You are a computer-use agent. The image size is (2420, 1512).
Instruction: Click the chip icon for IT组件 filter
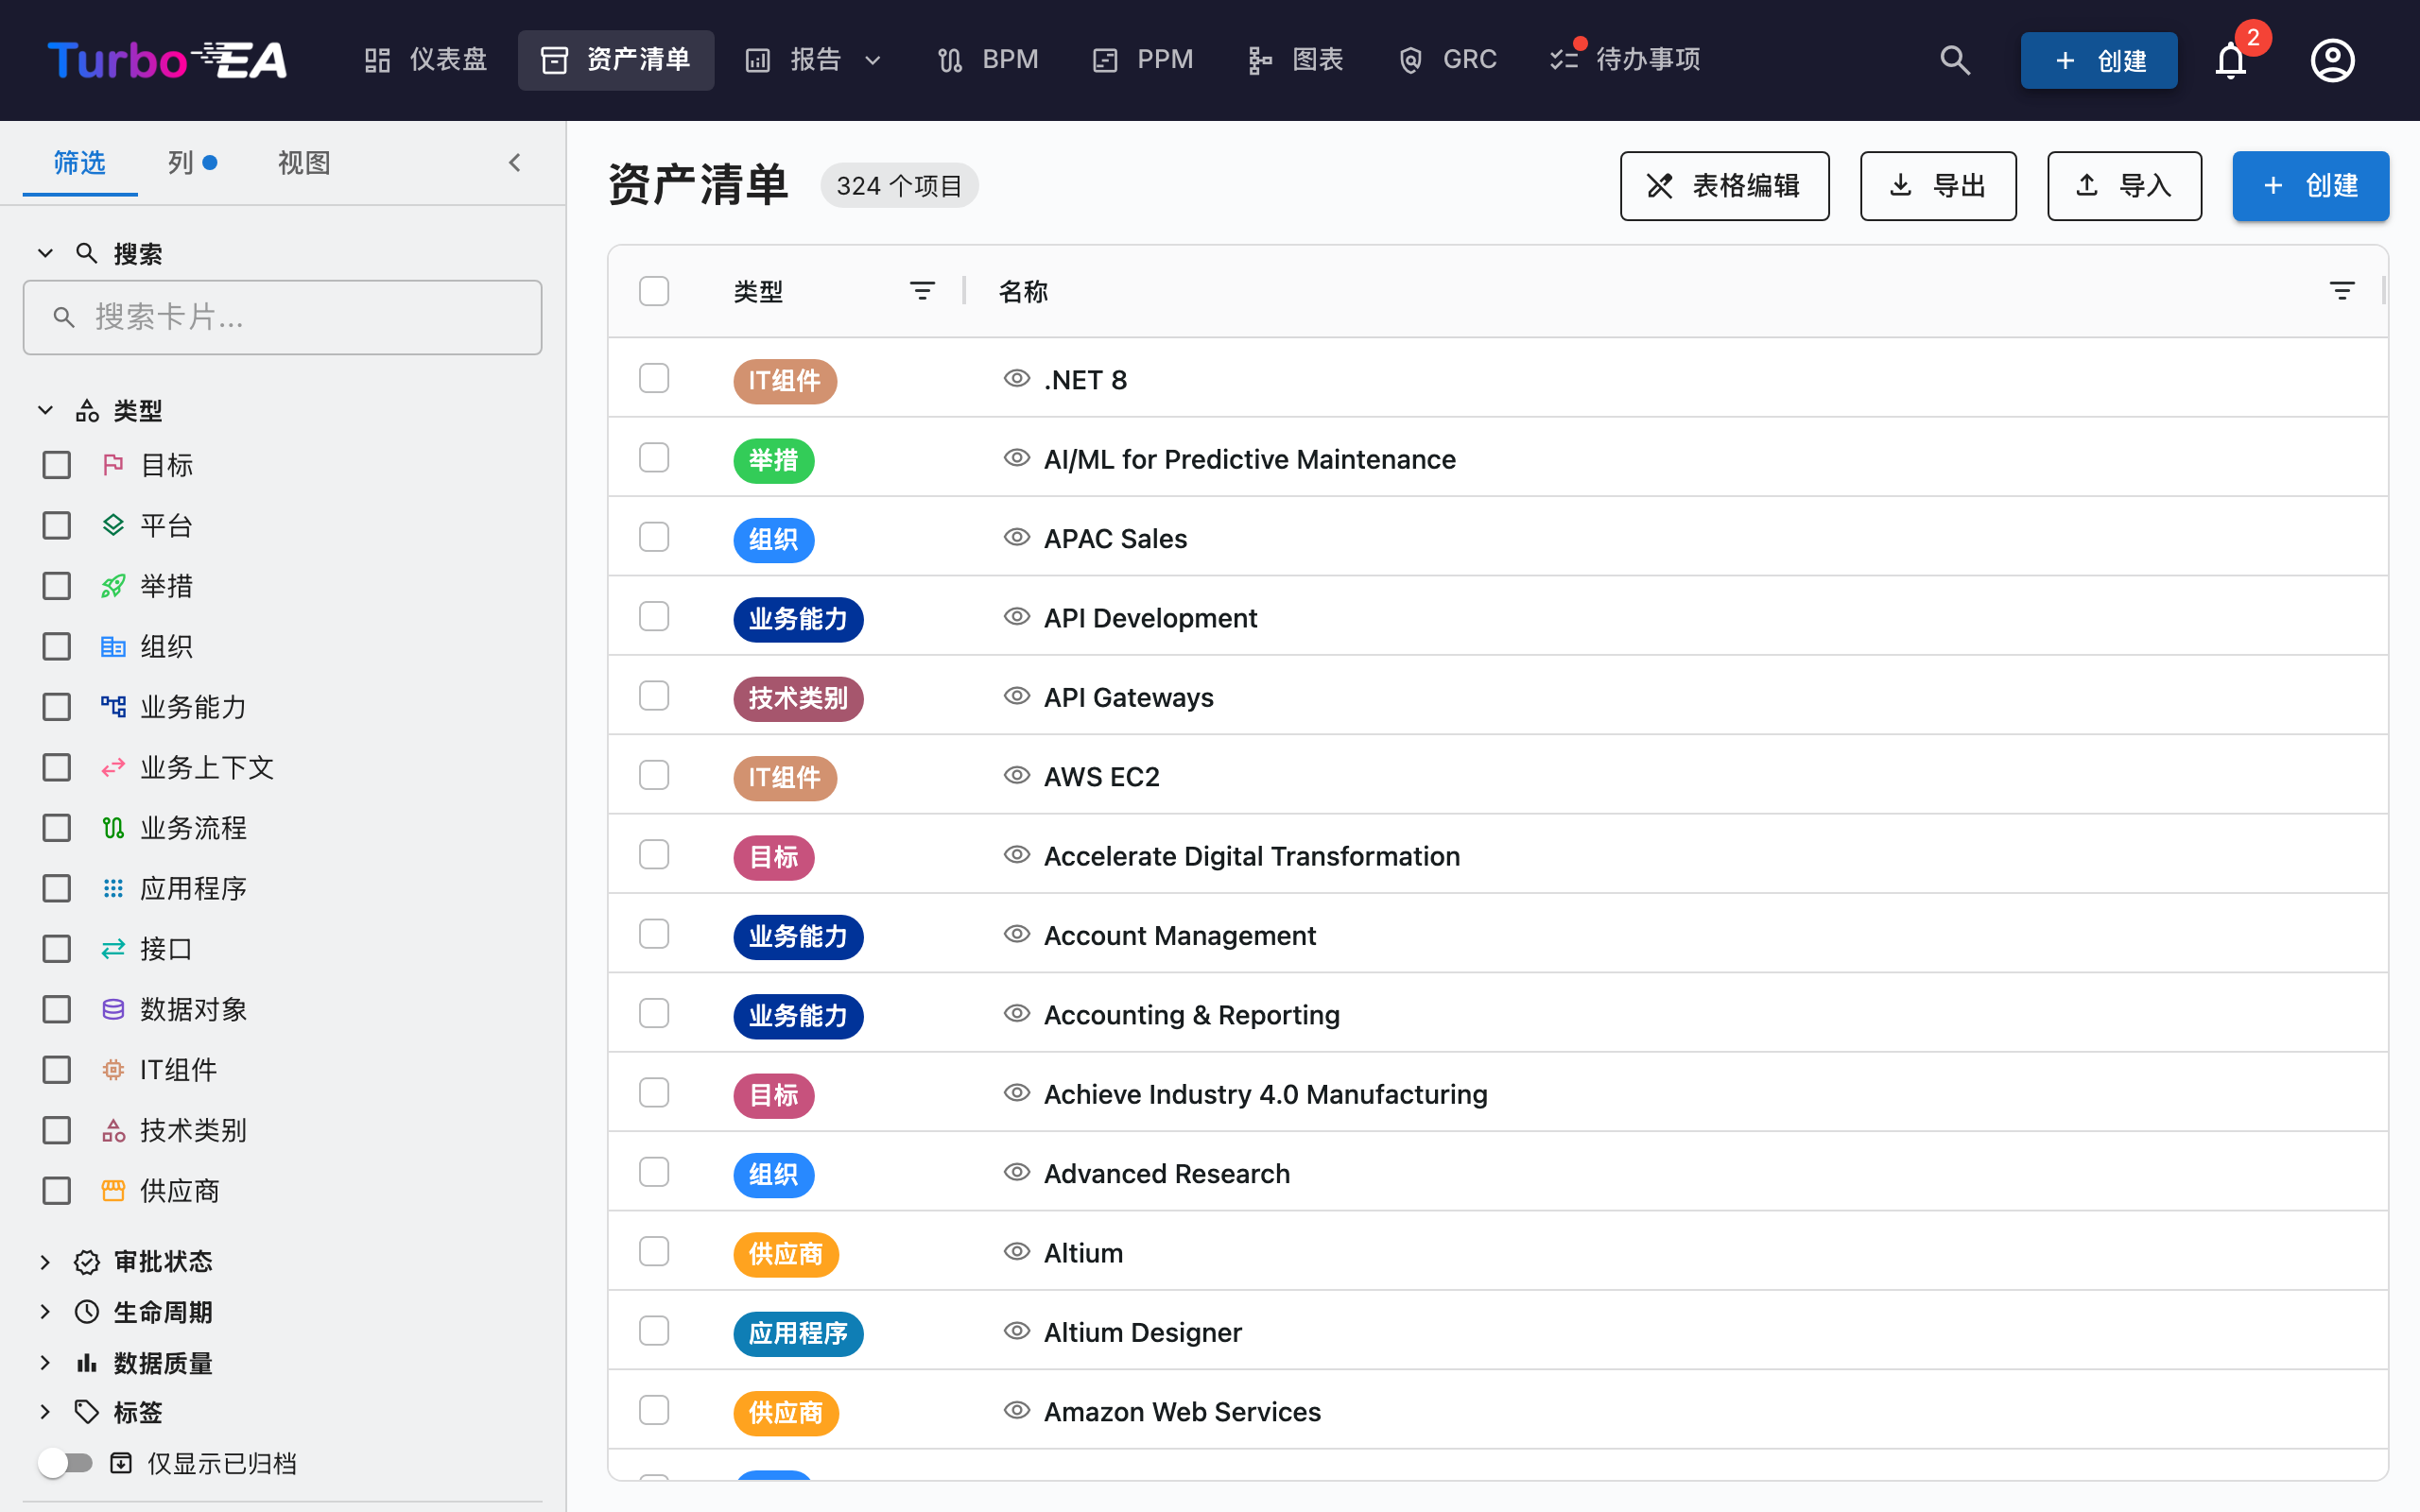113,1070
